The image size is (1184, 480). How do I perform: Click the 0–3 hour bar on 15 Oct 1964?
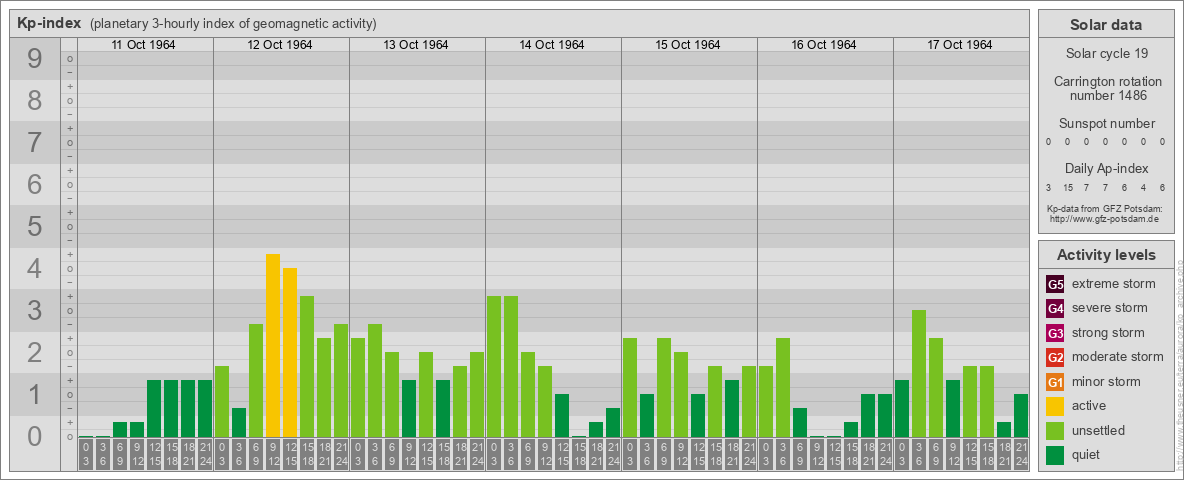[x=630, y=388]
